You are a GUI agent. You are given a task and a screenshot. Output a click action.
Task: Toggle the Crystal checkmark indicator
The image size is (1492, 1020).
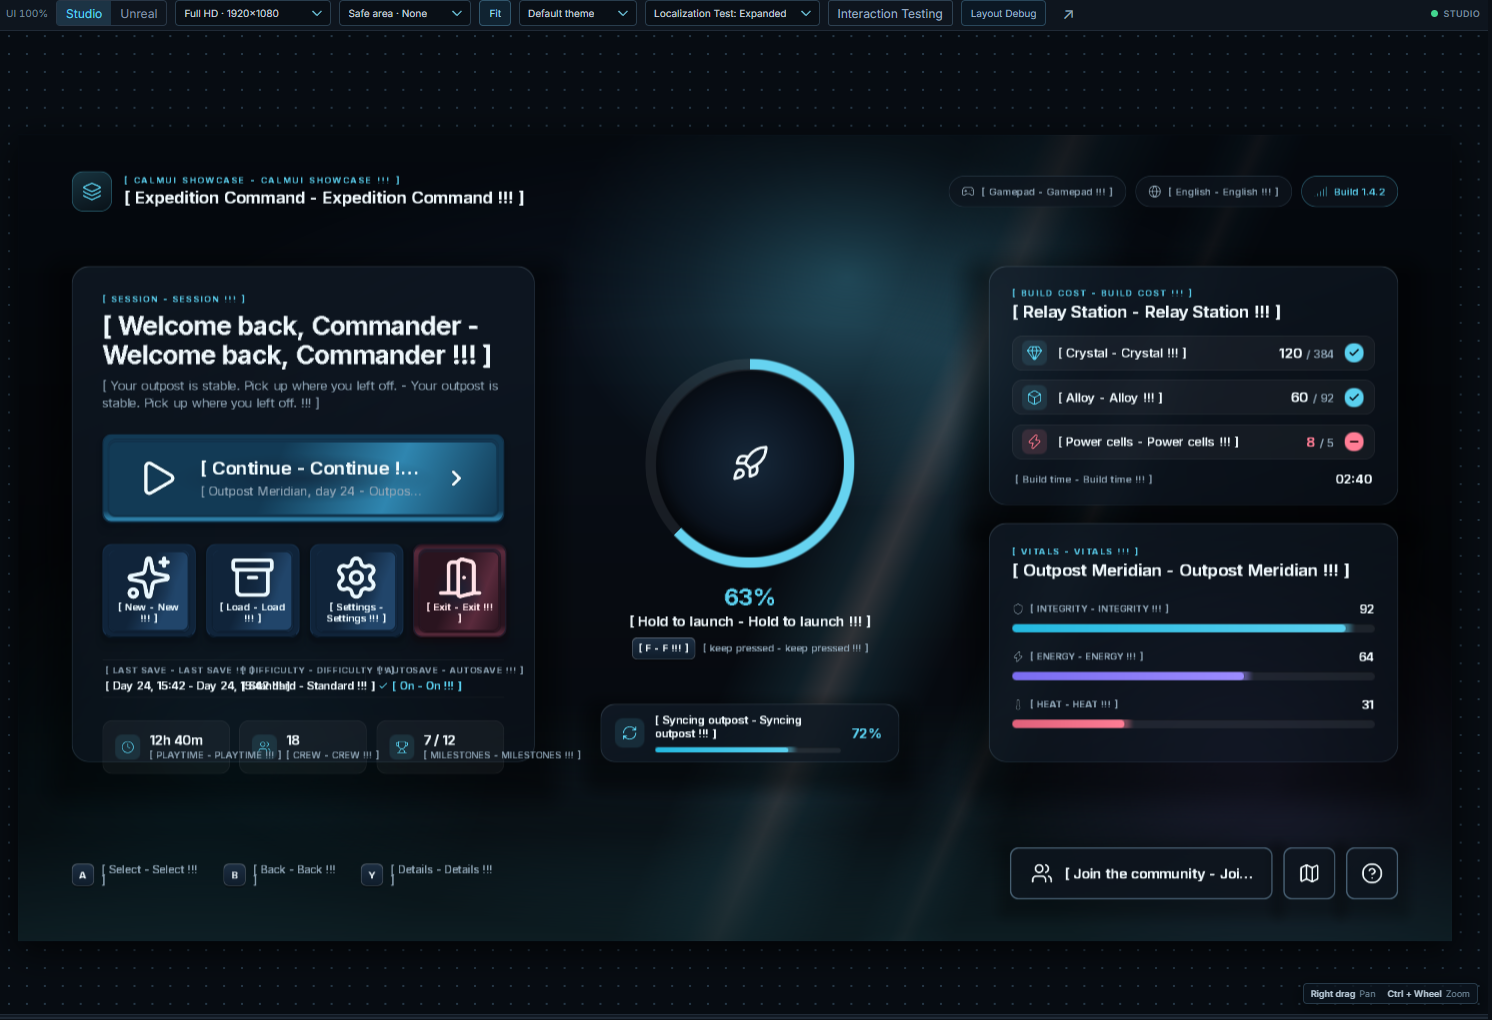click(x=1354, y=353)
